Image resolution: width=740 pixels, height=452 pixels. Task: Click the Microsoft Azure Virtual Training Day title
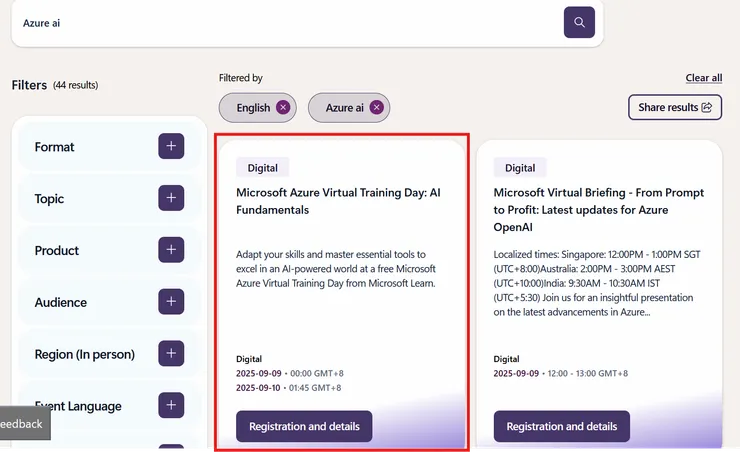click(x=338, y=201)
